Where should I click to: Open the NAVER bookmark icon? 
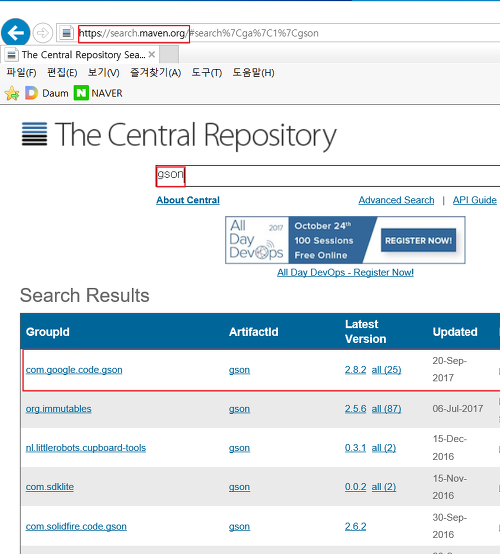click(81, 93)
